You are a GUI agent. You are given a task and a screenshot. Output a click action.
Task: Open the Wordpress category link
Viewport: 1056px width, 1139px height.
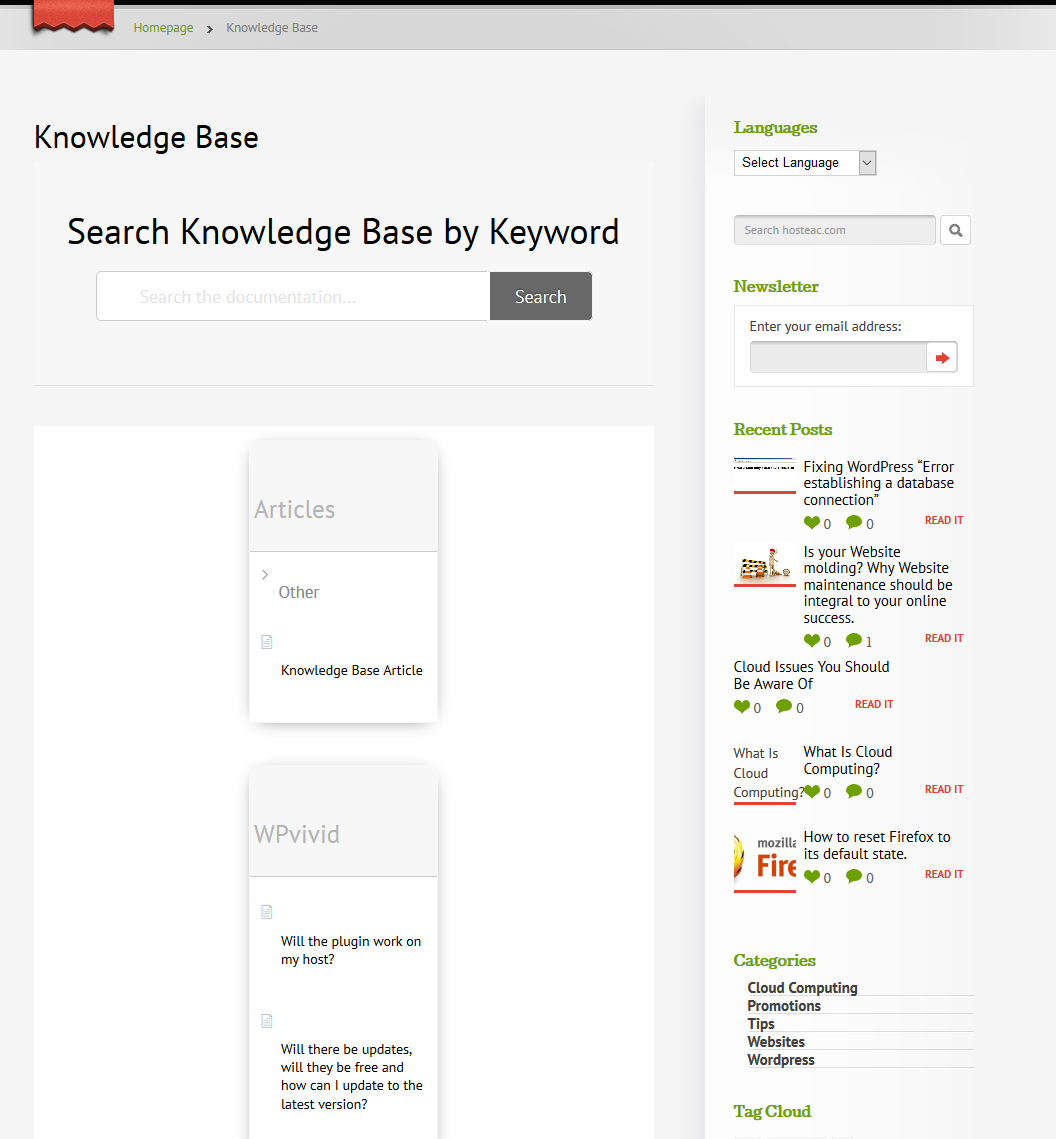click(780, 1060)
